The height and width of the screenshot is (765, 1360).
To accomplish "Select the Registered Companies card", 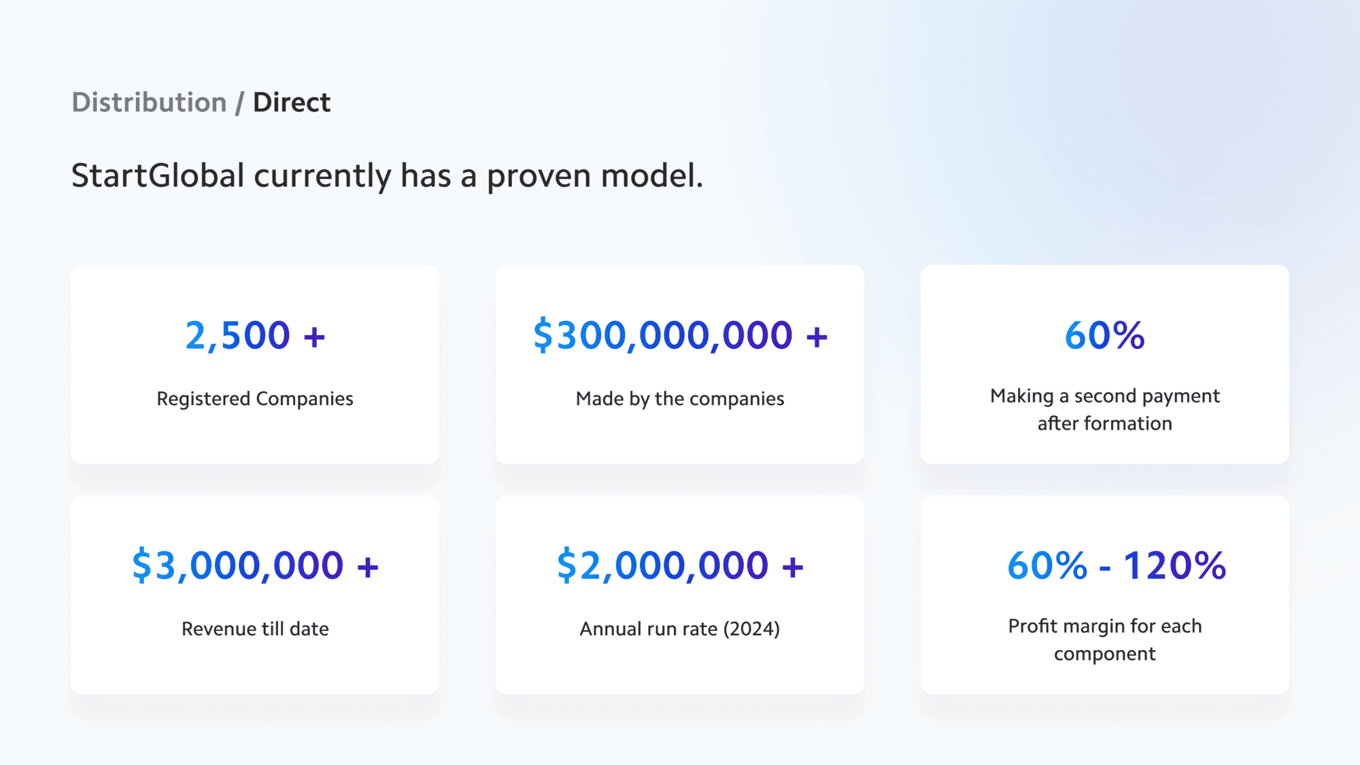I will click(255, 364).
